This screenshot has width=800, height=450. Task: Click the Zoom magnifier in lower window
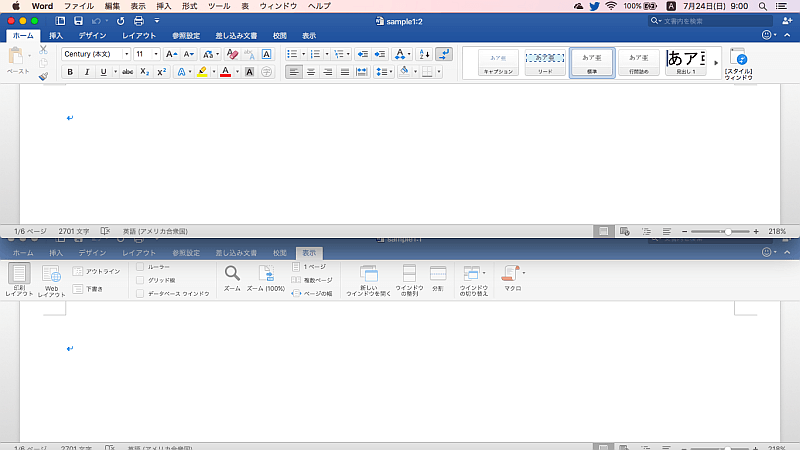232,279
